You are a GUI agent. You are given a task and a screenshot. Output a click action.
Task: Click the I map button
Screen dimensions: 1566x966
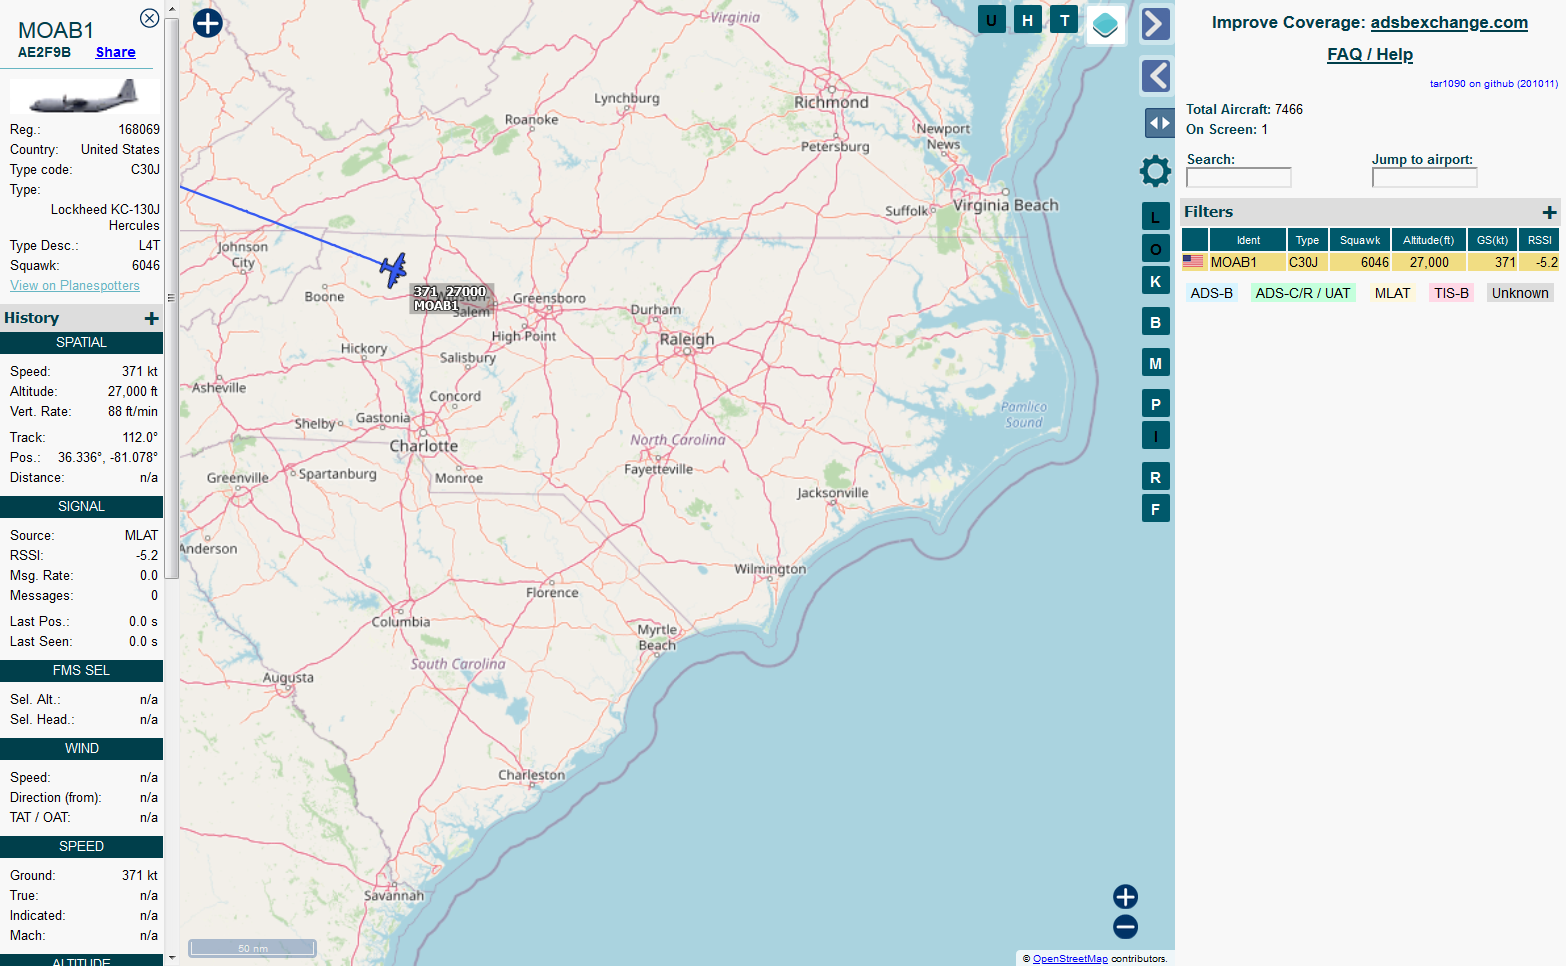click(x=1155, y=436)
